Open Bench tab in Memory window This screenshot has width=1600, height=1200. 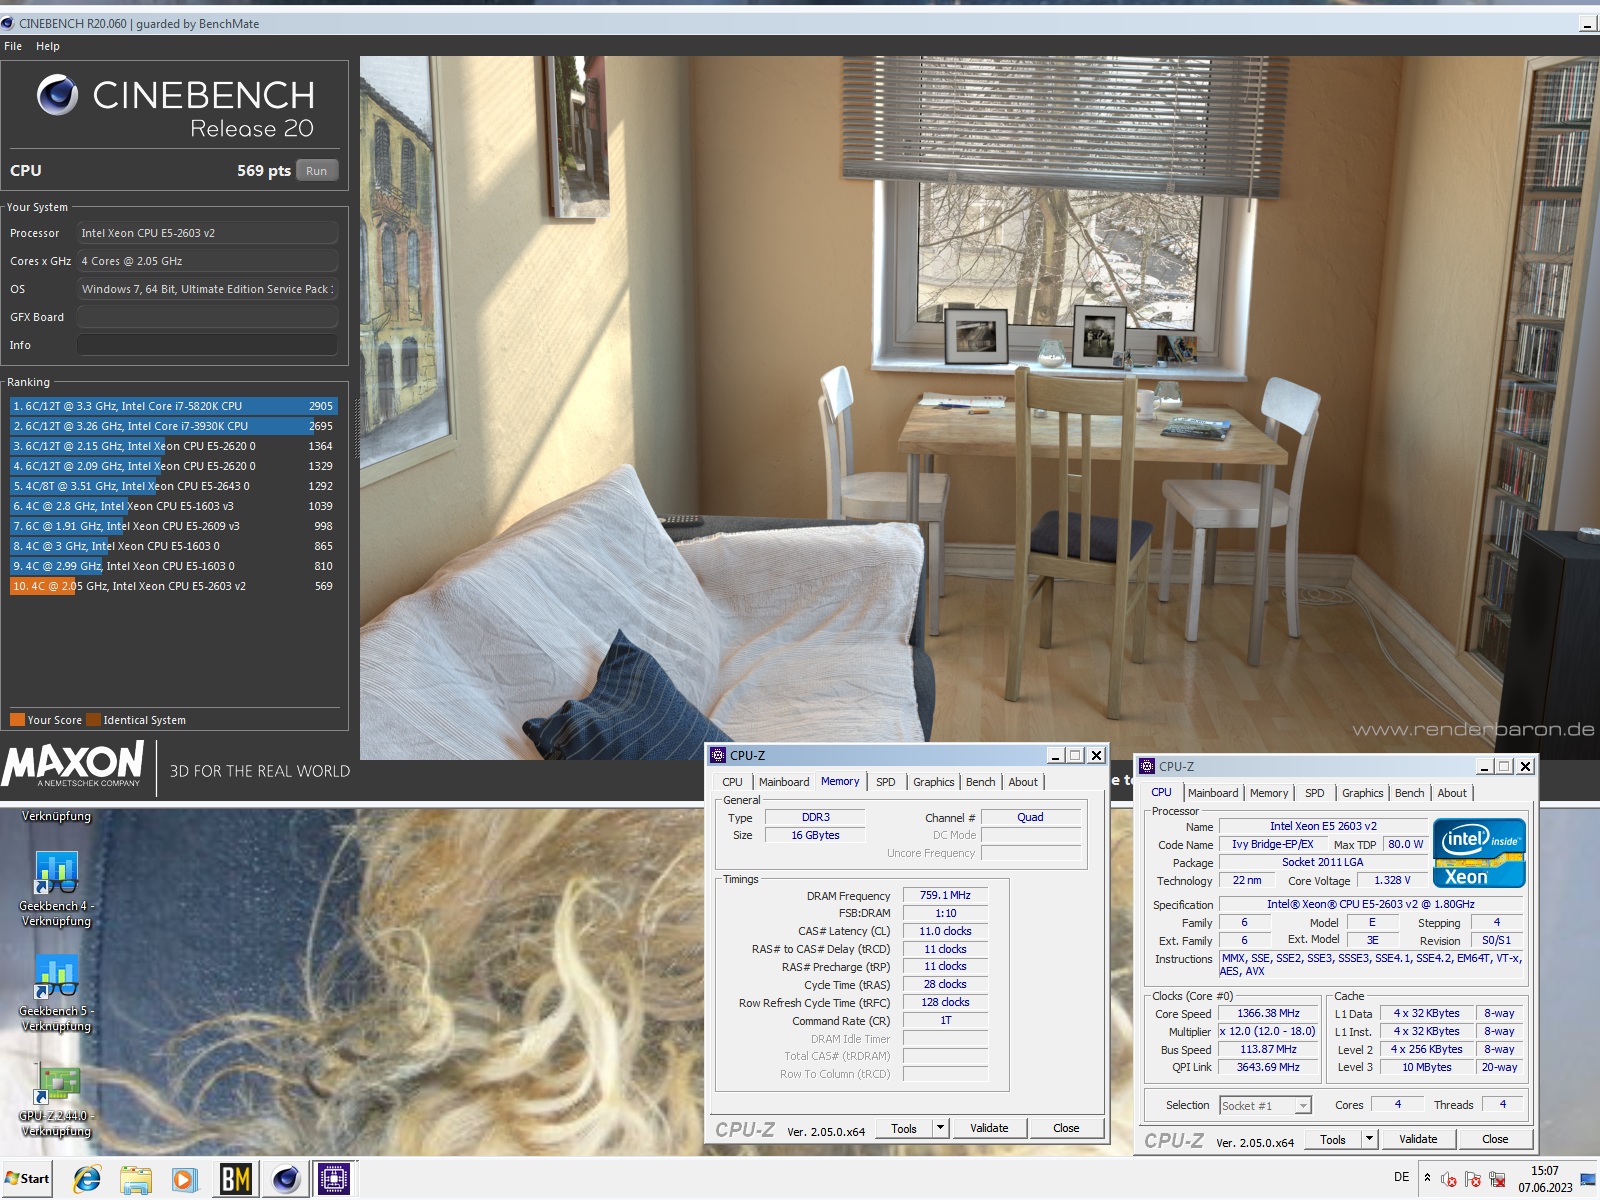(x=981, y=782)
